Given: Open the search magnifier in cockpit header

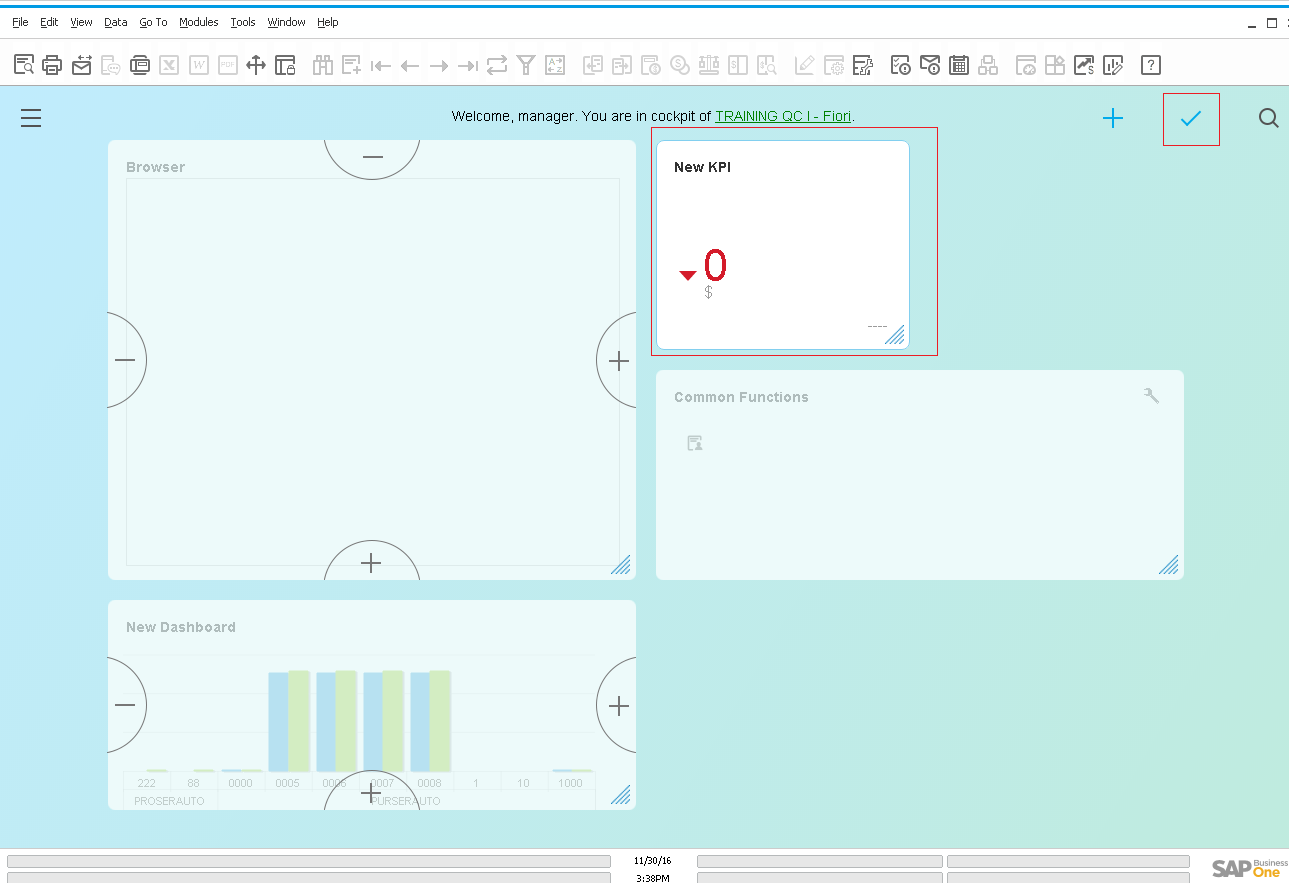Looking at the screenshot, I should [1268, 118].
